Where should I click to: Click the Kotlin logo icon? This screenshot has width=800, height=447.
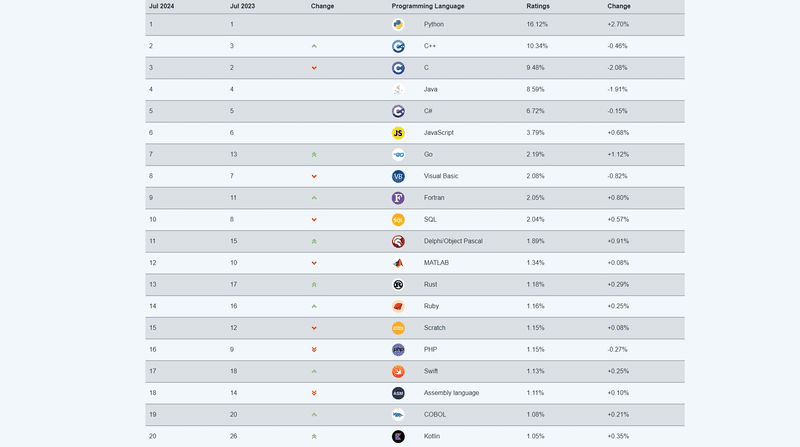(398, 437)
